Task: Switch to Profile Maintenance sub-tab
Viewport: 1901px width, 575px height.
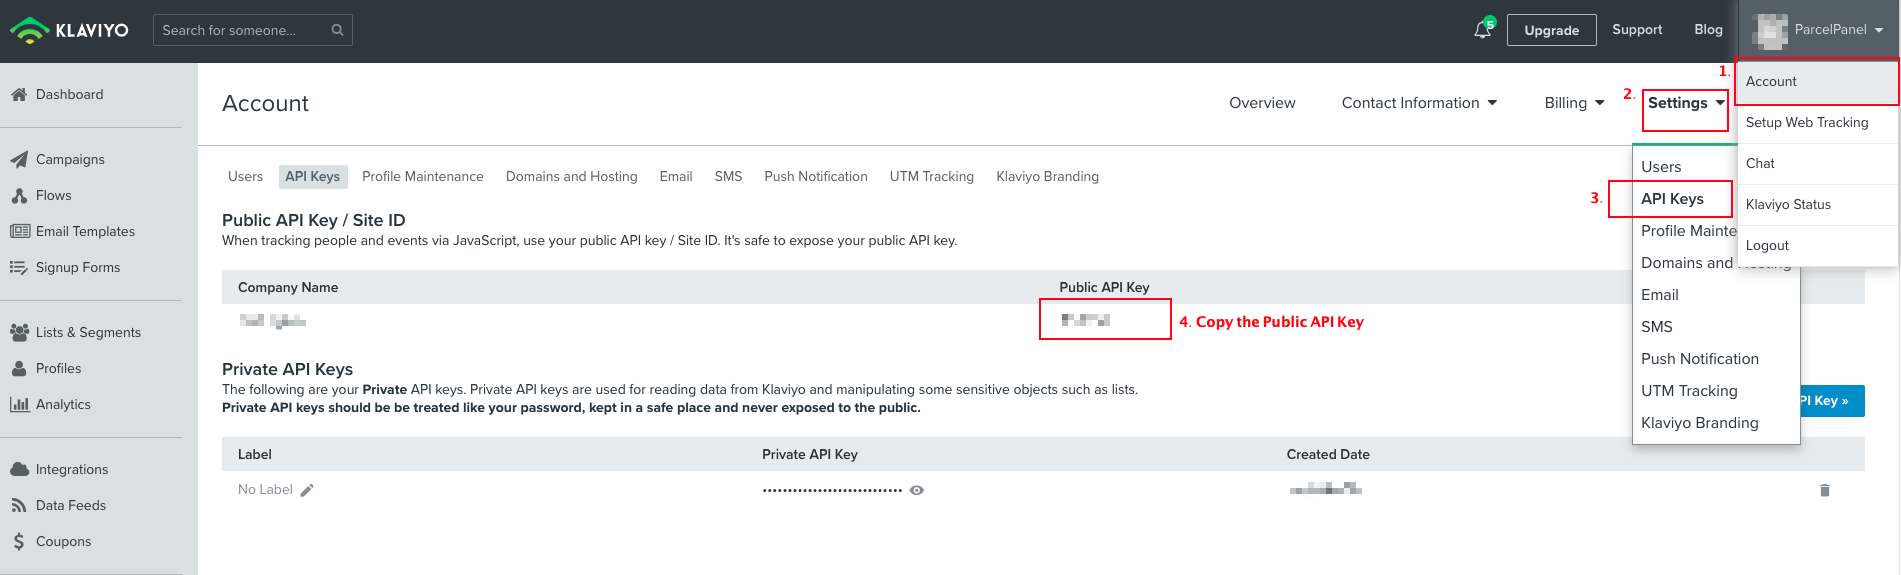Action: click(422, 177)
